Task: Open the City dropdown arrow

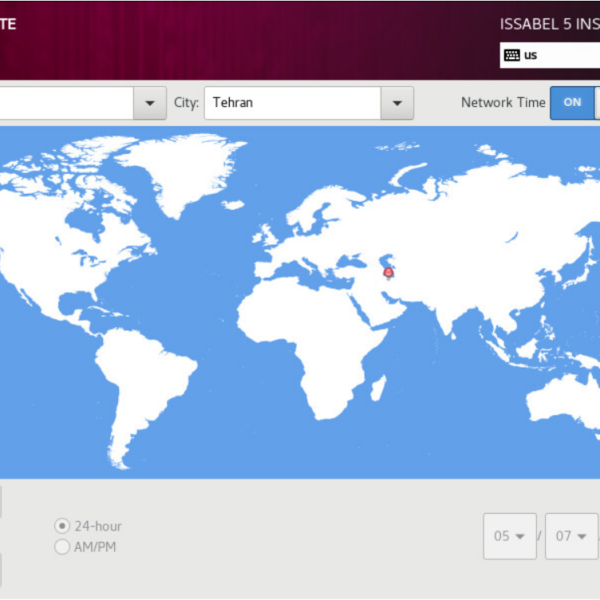Action: coord(397,103)
